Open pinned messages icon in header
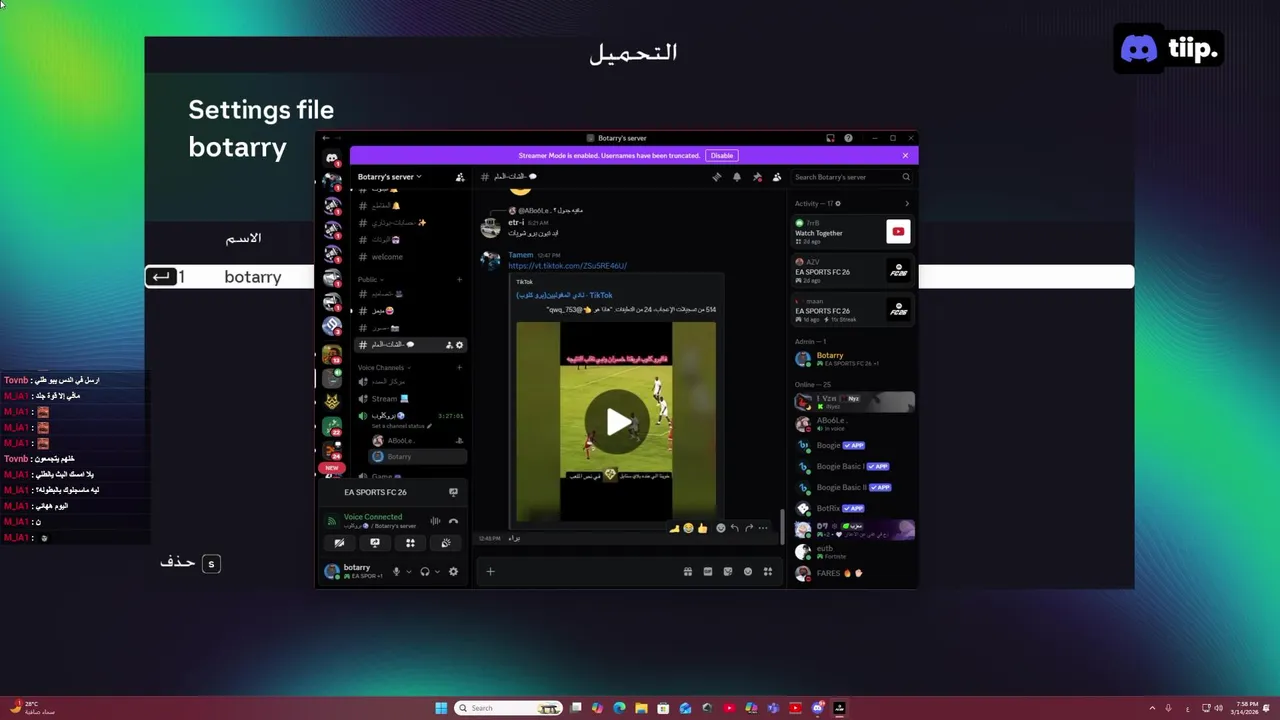 (x=757, y=177)
